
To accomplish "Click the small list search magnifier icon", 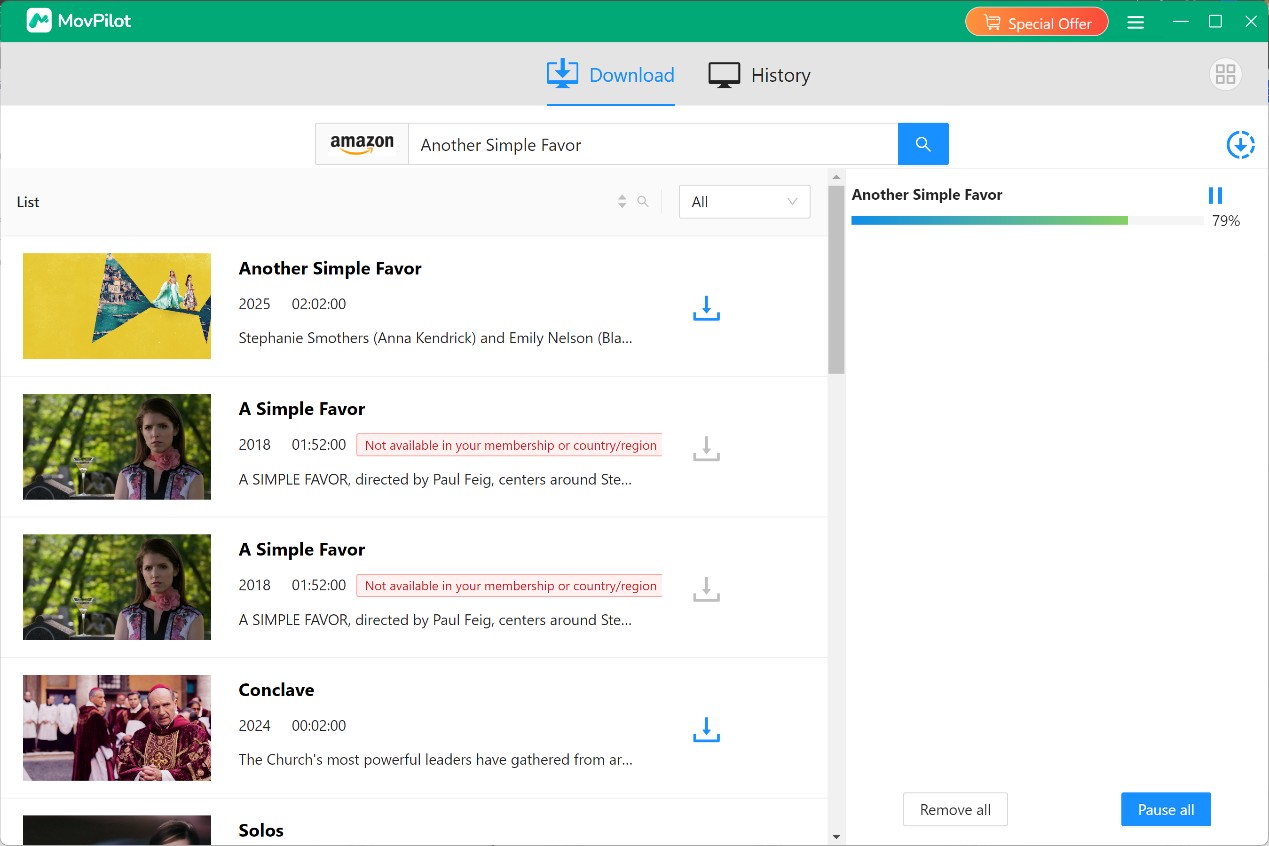I will (x=643, y=201).
